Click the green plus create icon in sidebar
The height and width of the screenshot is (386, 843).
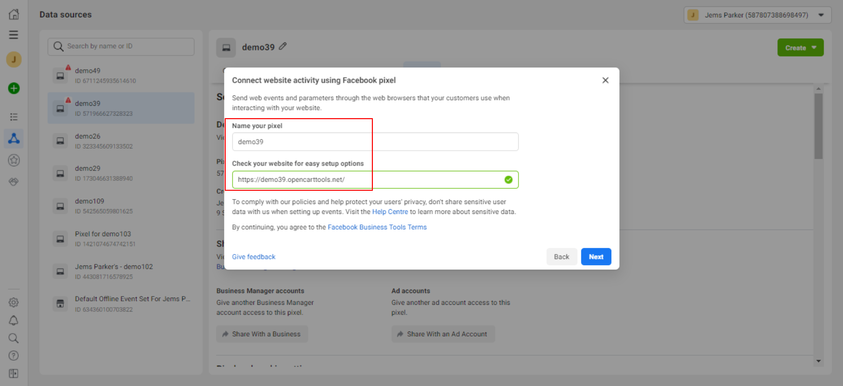click(14, 88)
